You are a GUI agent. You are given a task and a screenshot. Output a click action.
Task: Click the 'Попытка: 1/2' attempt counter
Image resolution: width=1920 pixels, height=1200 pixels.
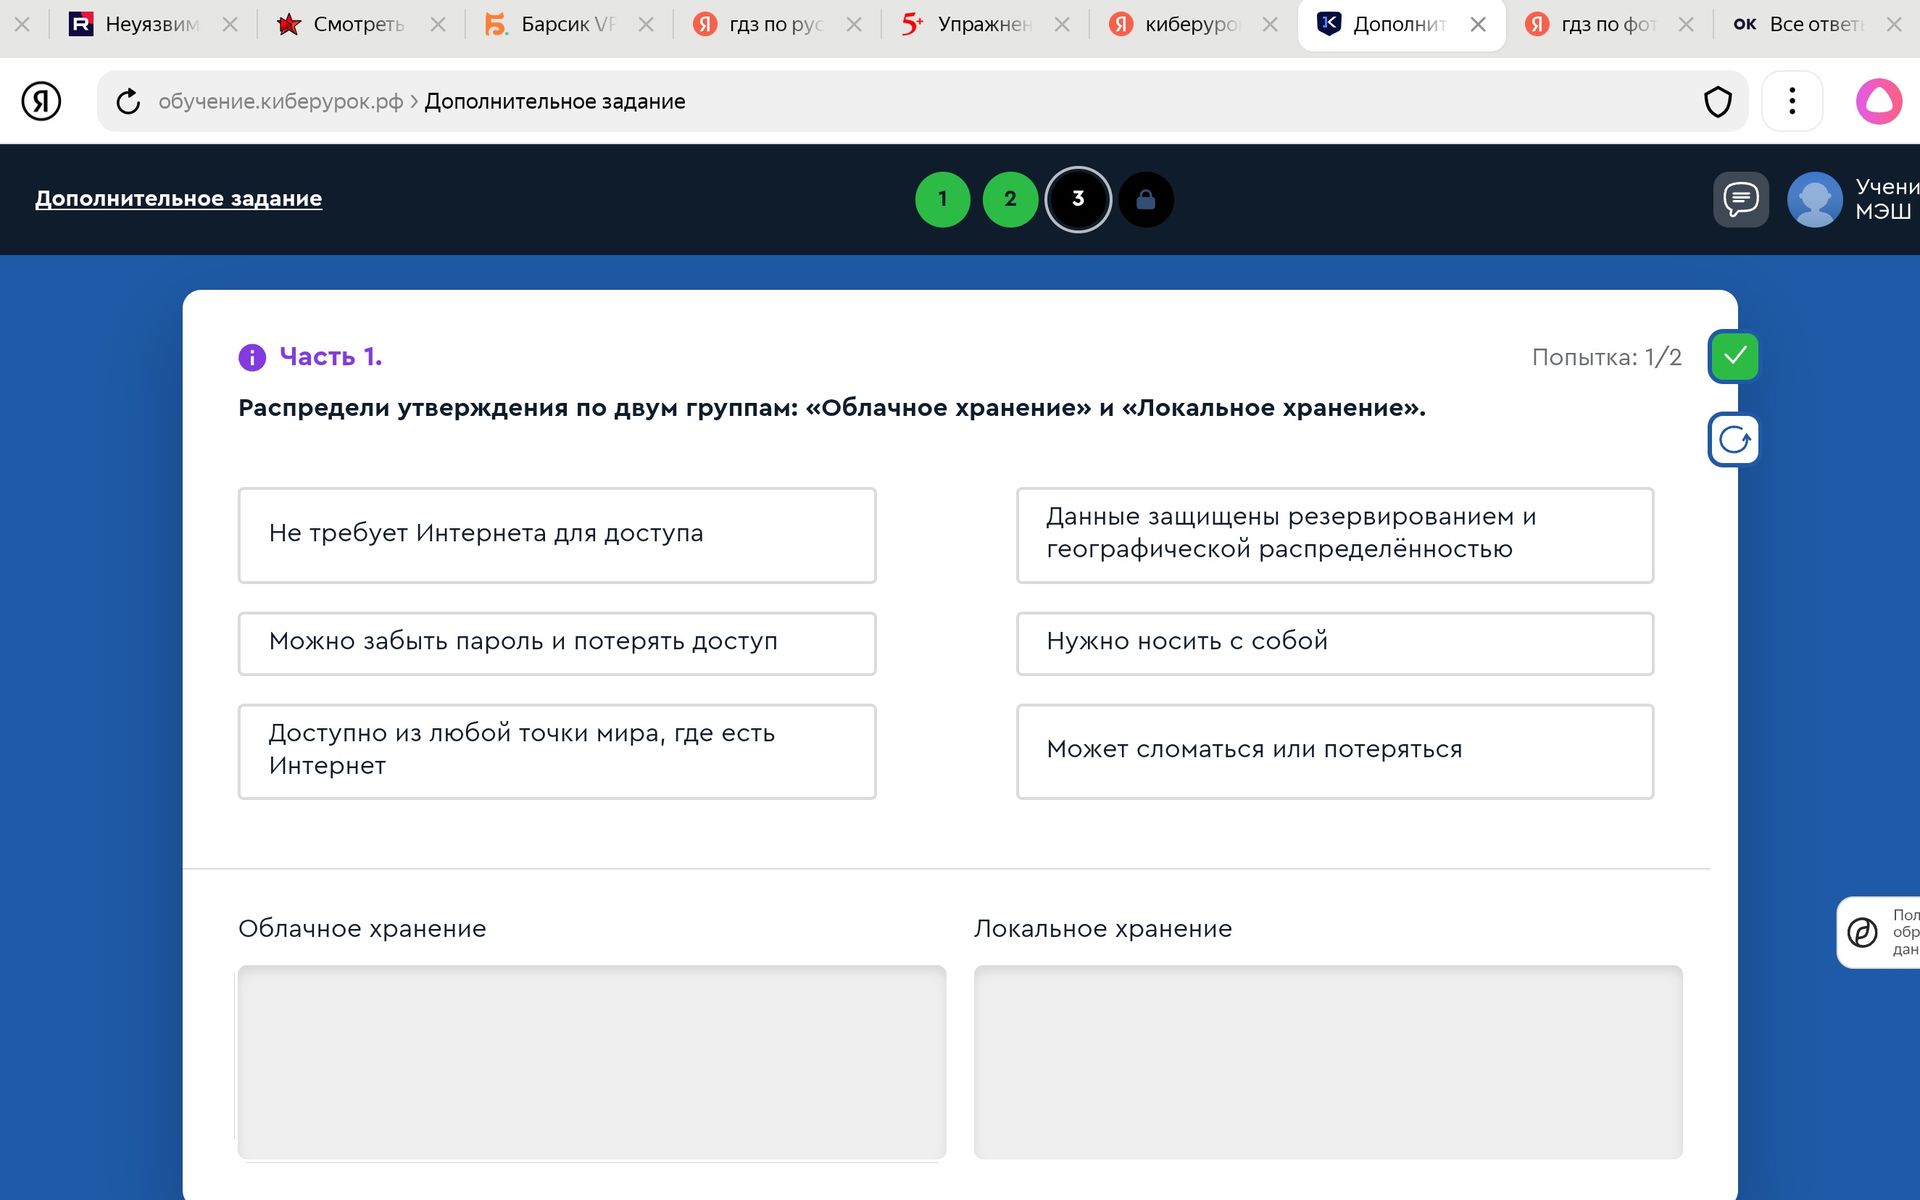click(1606, 357)
